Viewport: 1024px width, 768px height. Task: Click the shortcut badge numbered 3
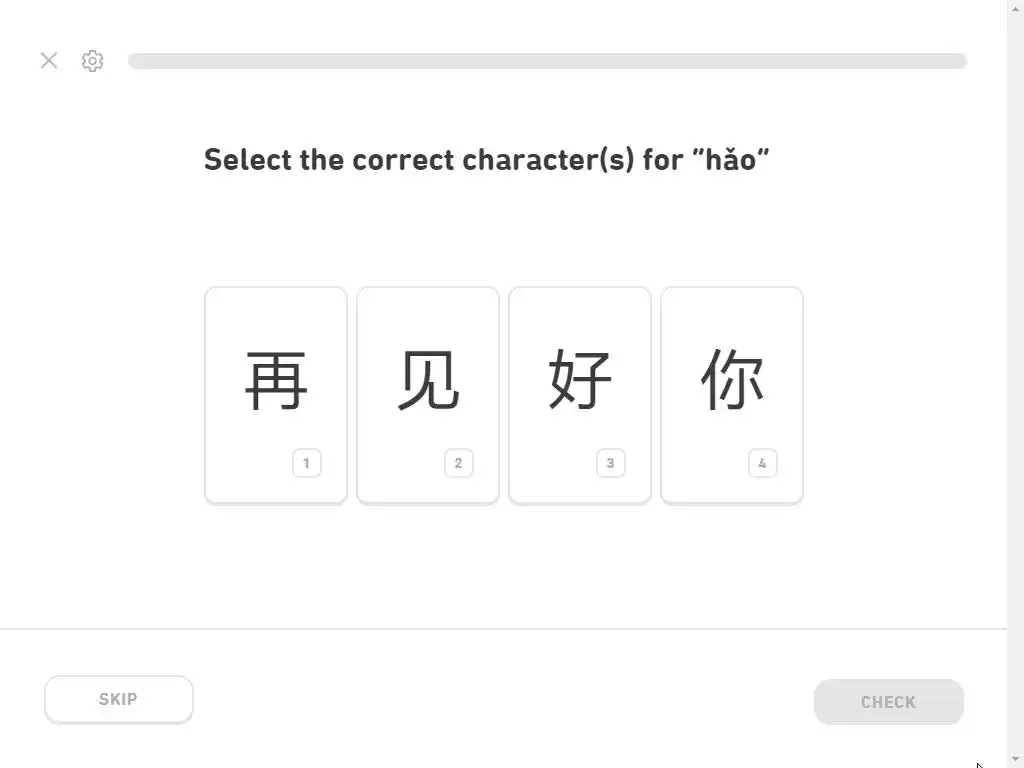click(610, 463)
